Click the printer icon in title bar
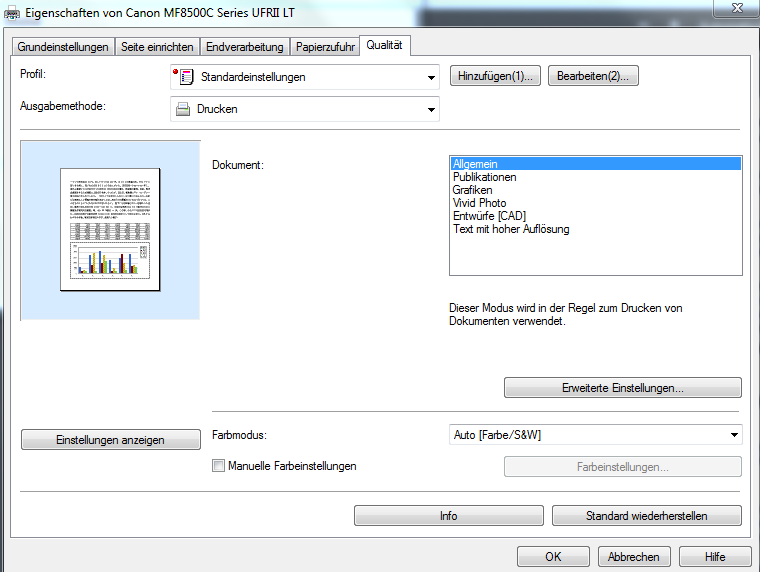The image size is (760, 572). pyautogui.click(x=12, y=14)
